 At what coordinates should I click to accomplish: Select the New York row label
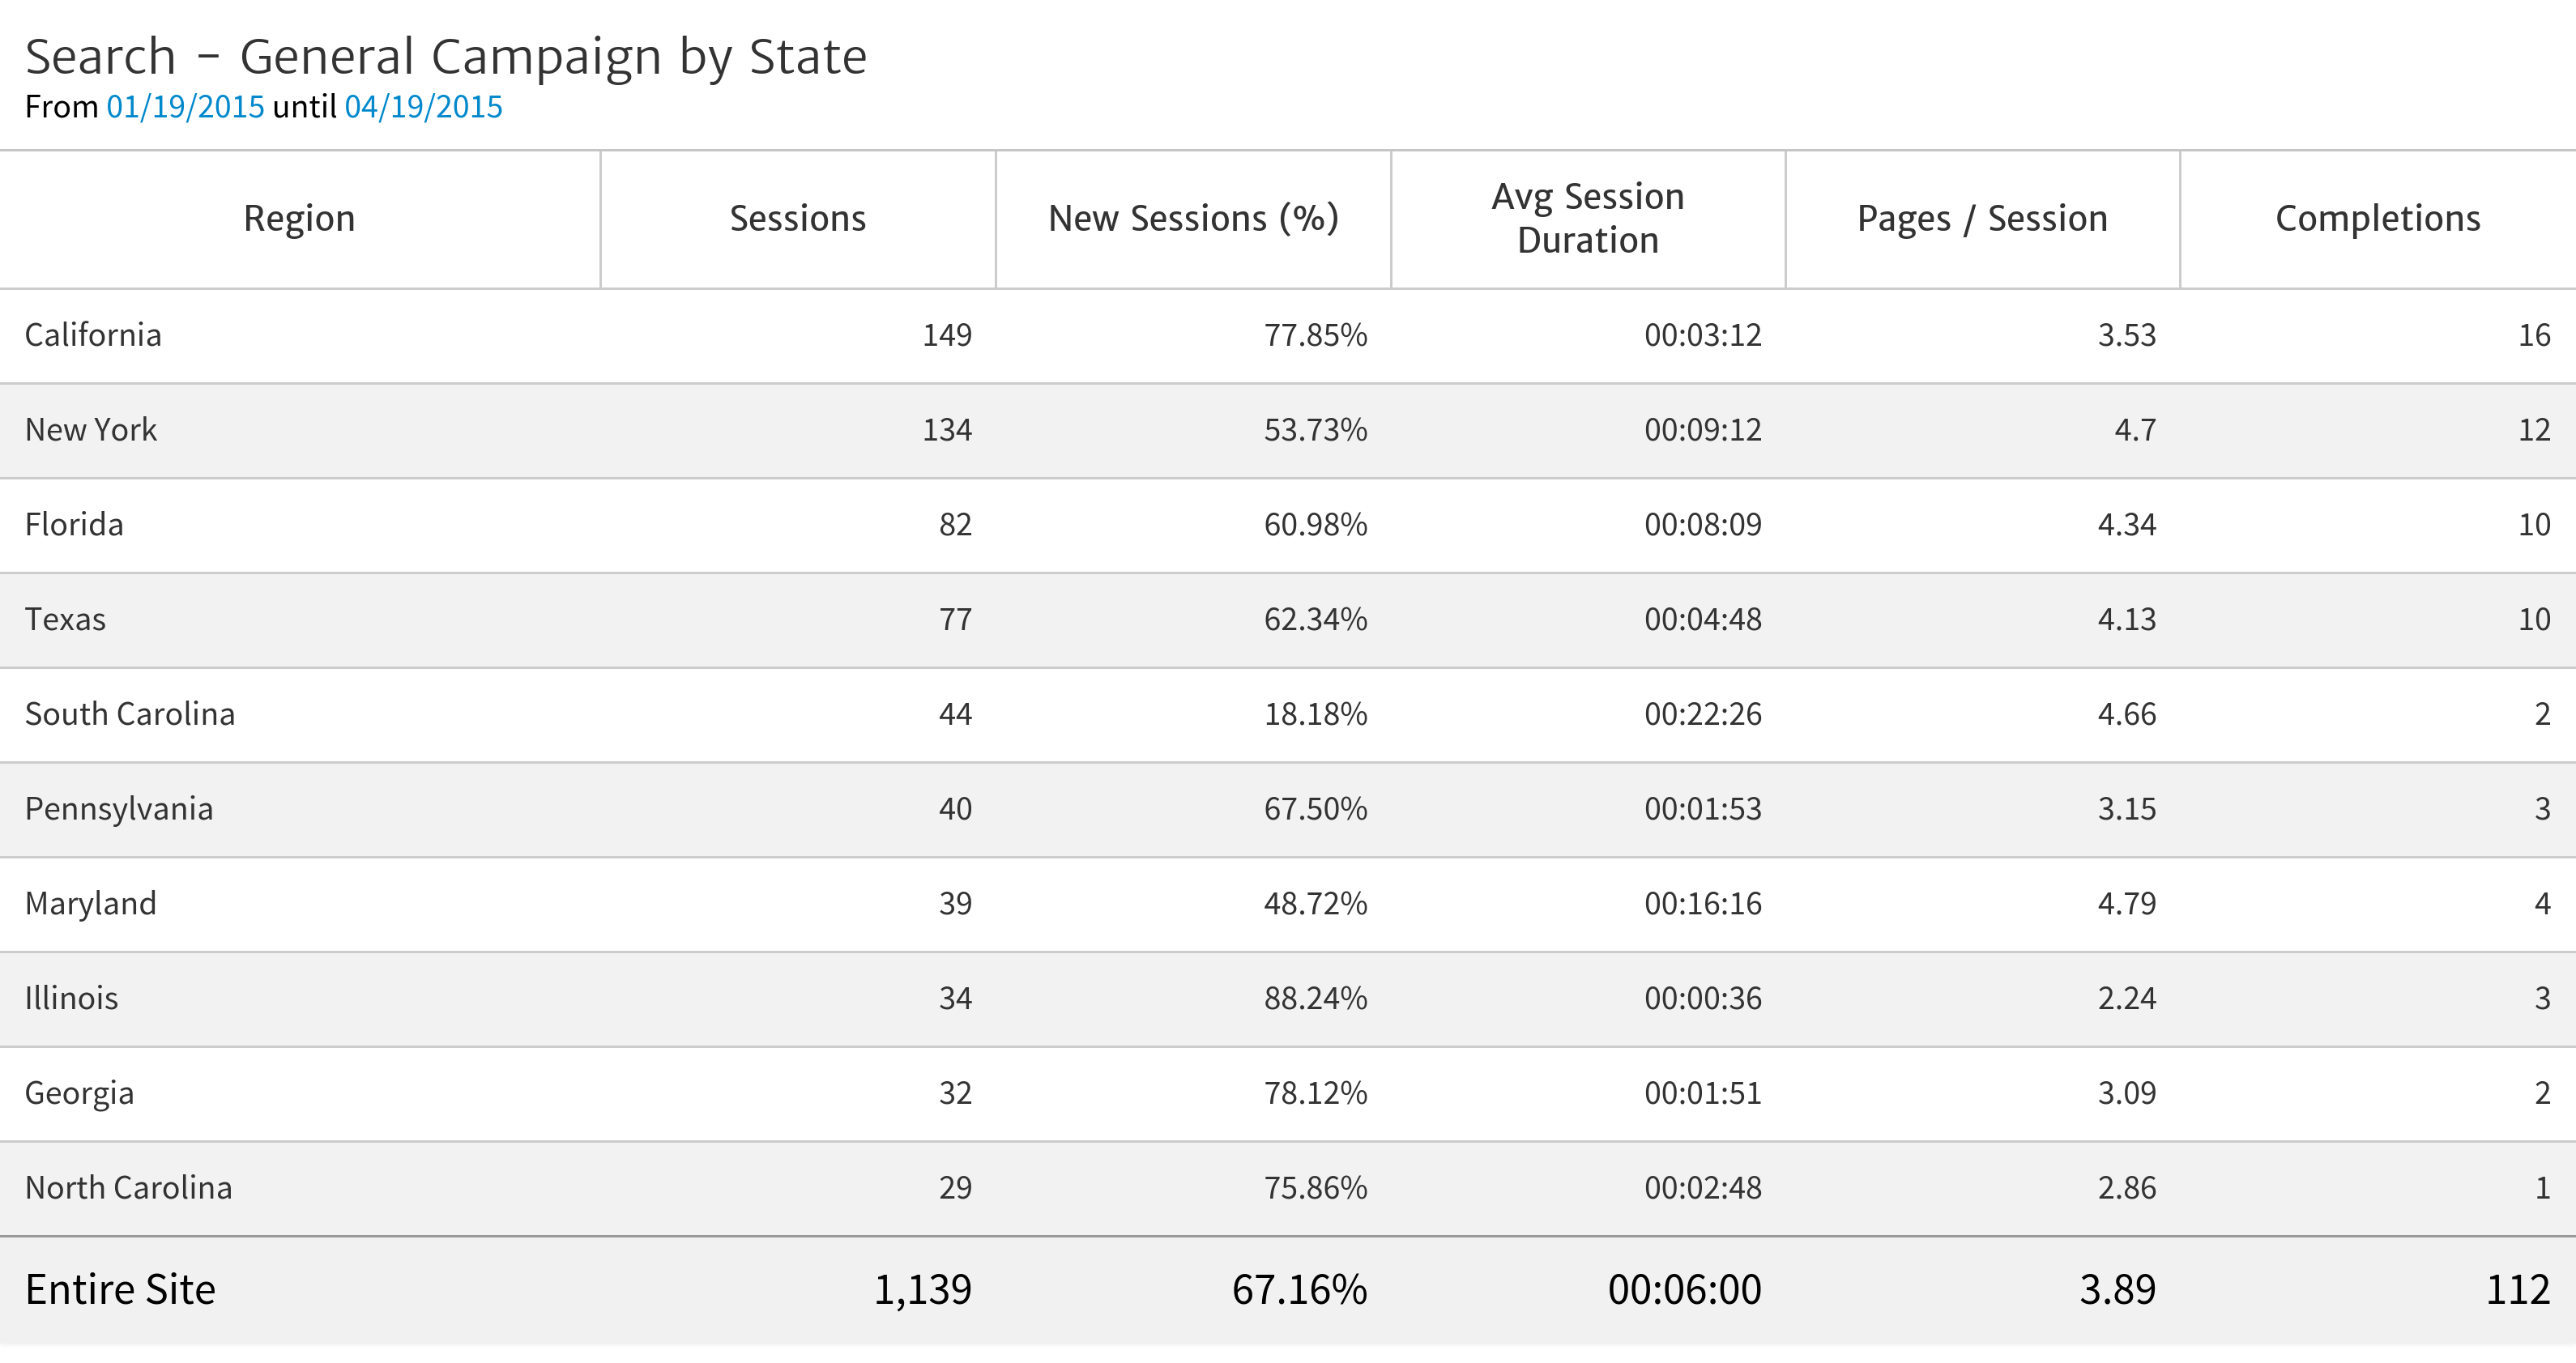[91, 430]
